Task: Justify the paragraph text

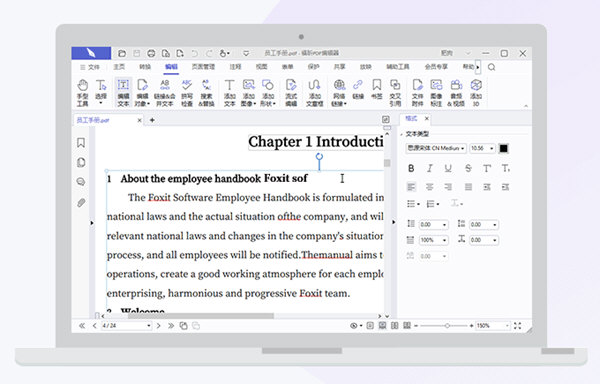Action: [x=468, y=187]
